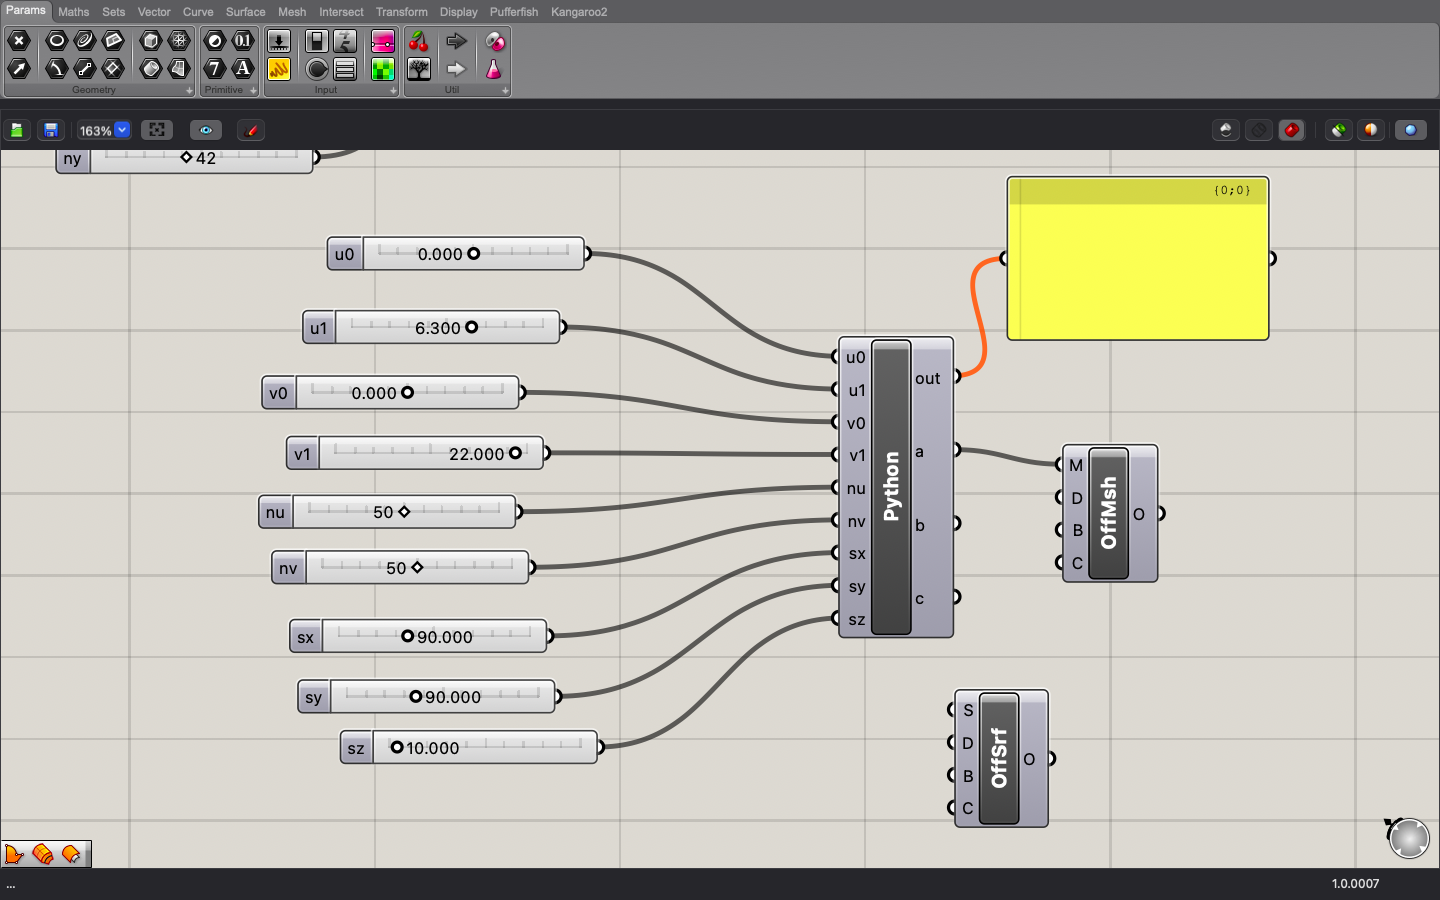This screenshot has height=900, width=1440.
Task: Click the v1 slider handle at 22.000
Action: (x=515, y=453)
